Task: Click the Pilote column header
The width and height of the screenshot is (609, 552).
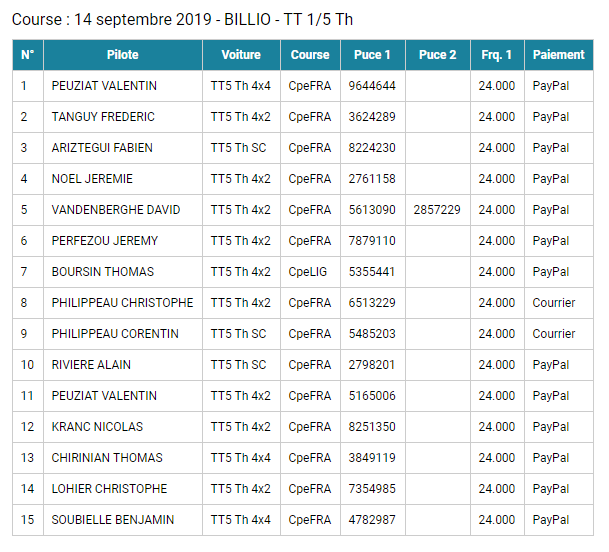Action: 123,55
